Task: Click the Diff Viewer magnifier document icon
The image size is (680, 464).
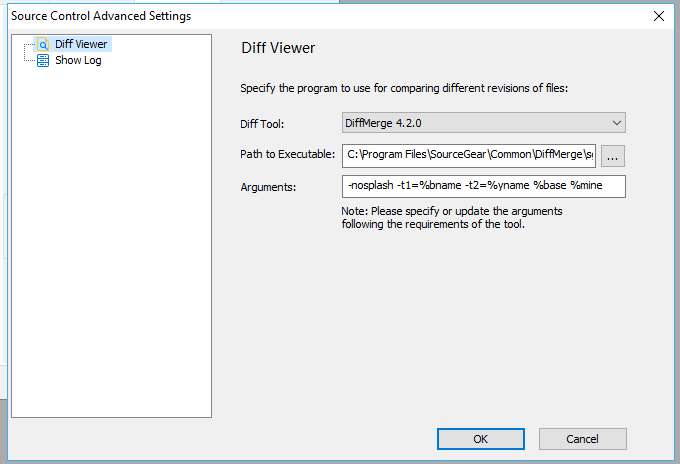Action: pos(43,44)
